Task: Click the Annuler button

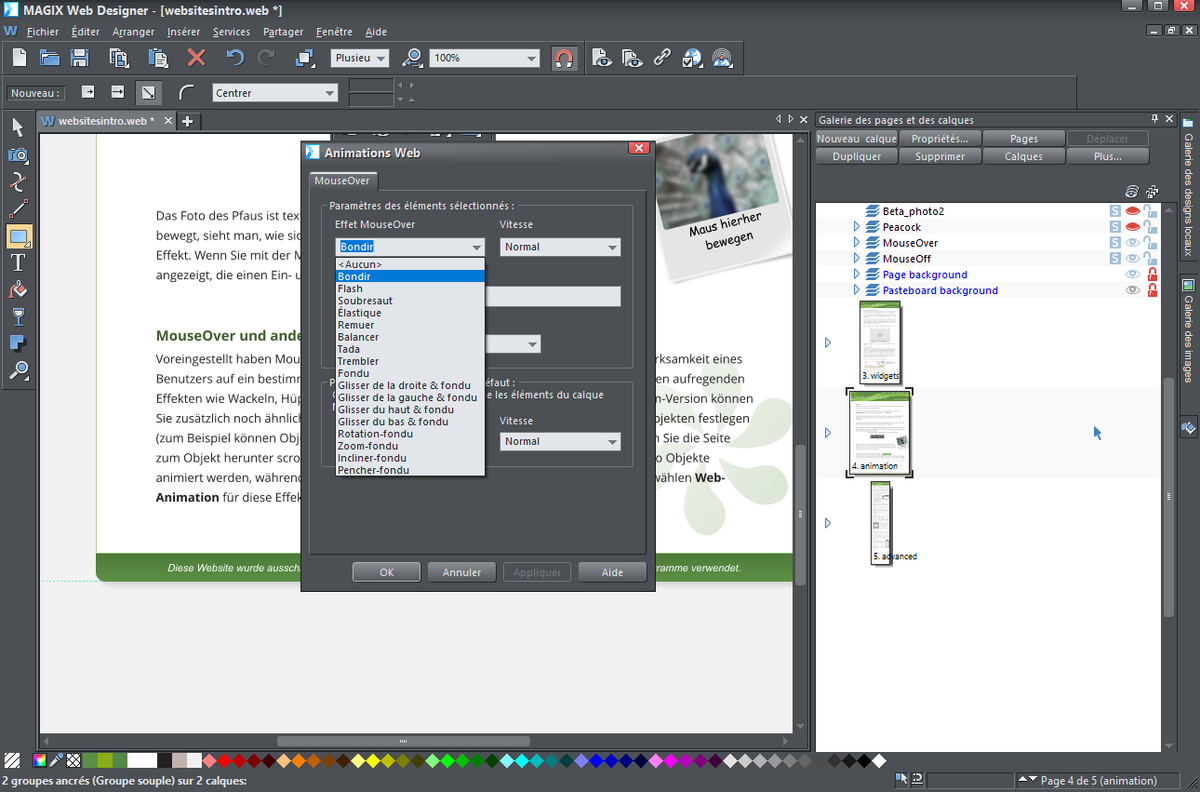Action: click(462, 572)
